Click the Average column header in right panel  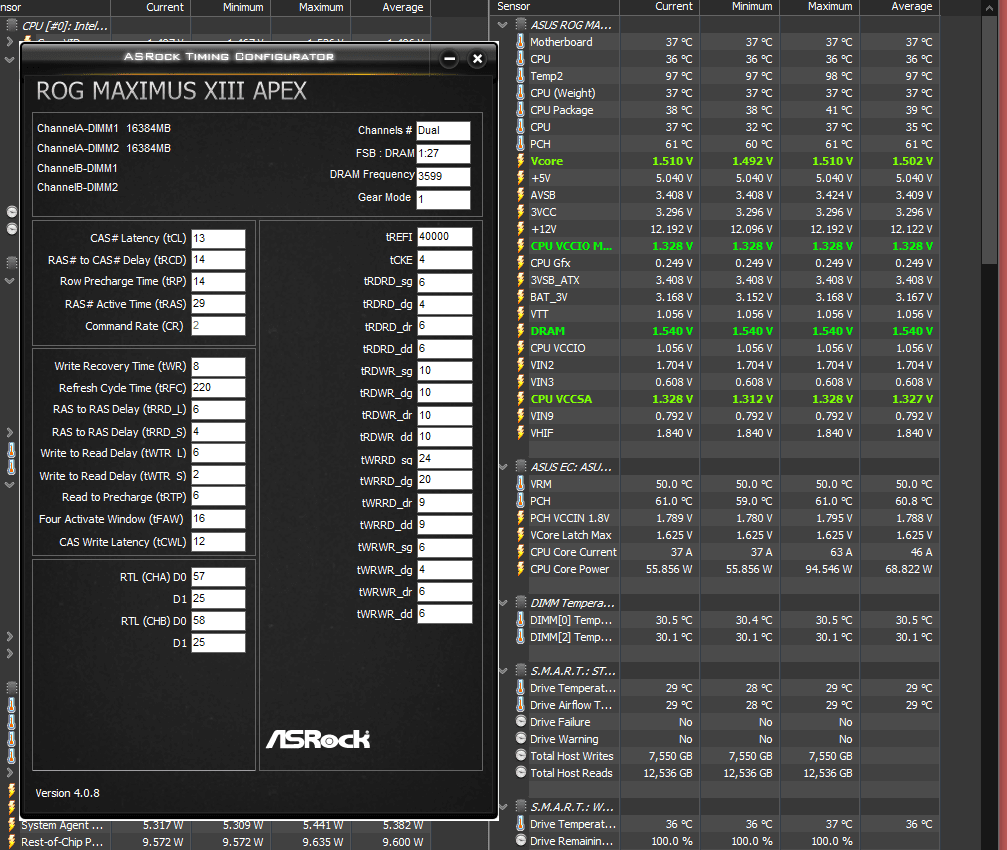tap(899, 7)
